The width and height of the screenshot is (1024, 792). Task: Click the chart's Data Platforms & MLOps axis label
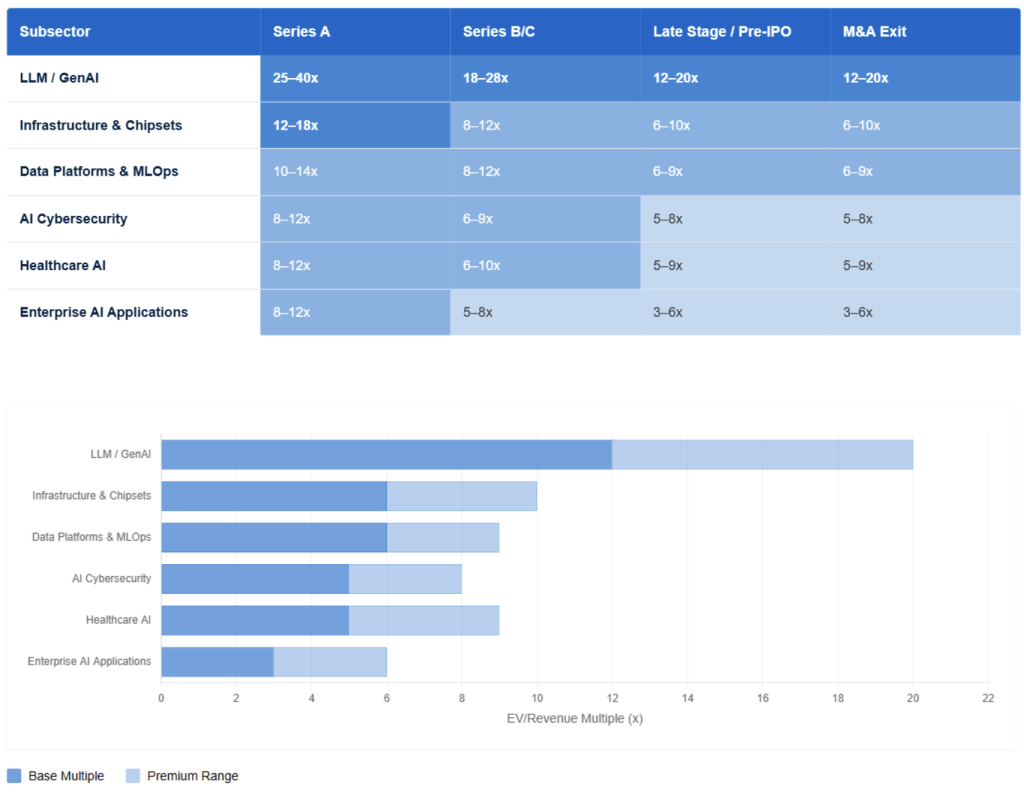[91, 537]
